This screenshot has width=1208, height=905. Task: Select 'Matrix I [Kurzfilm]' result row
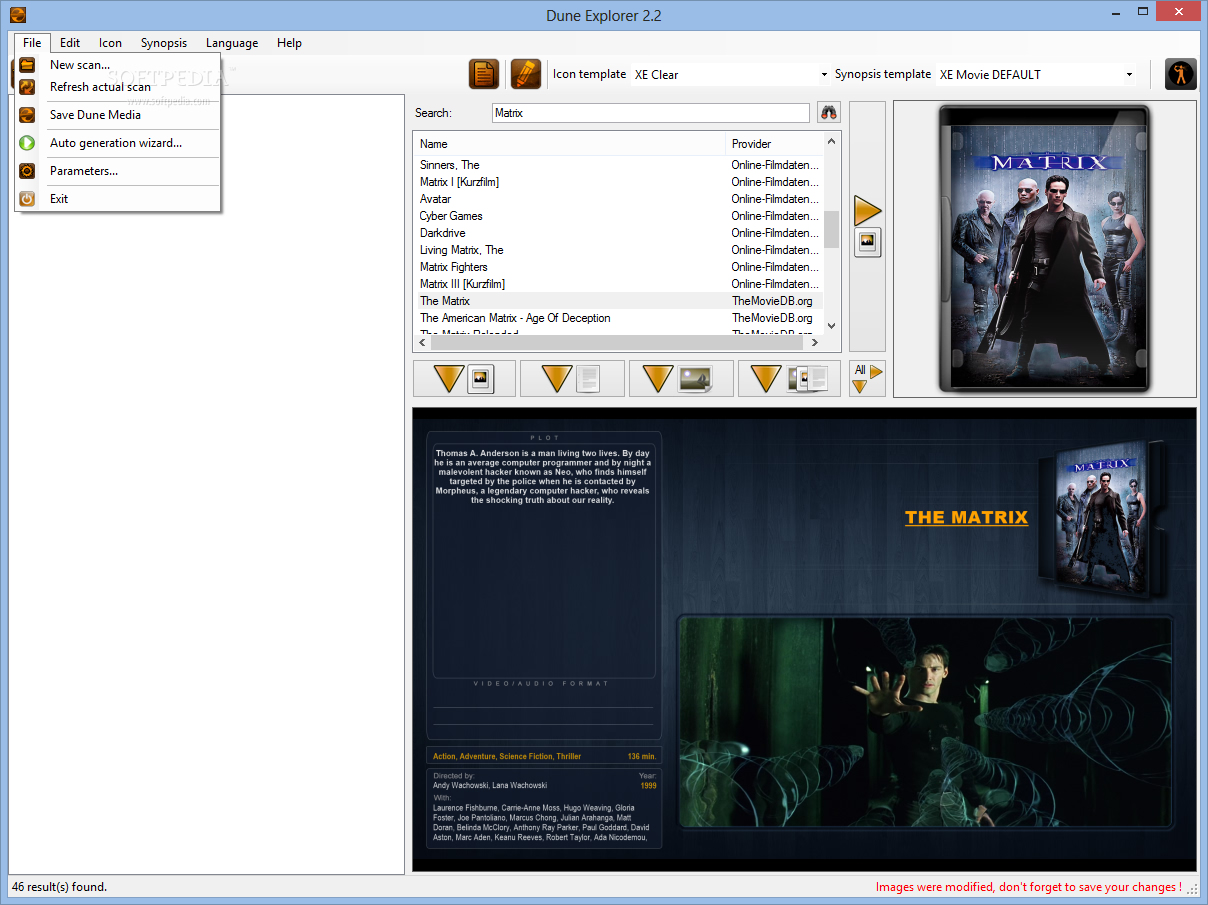618,182
